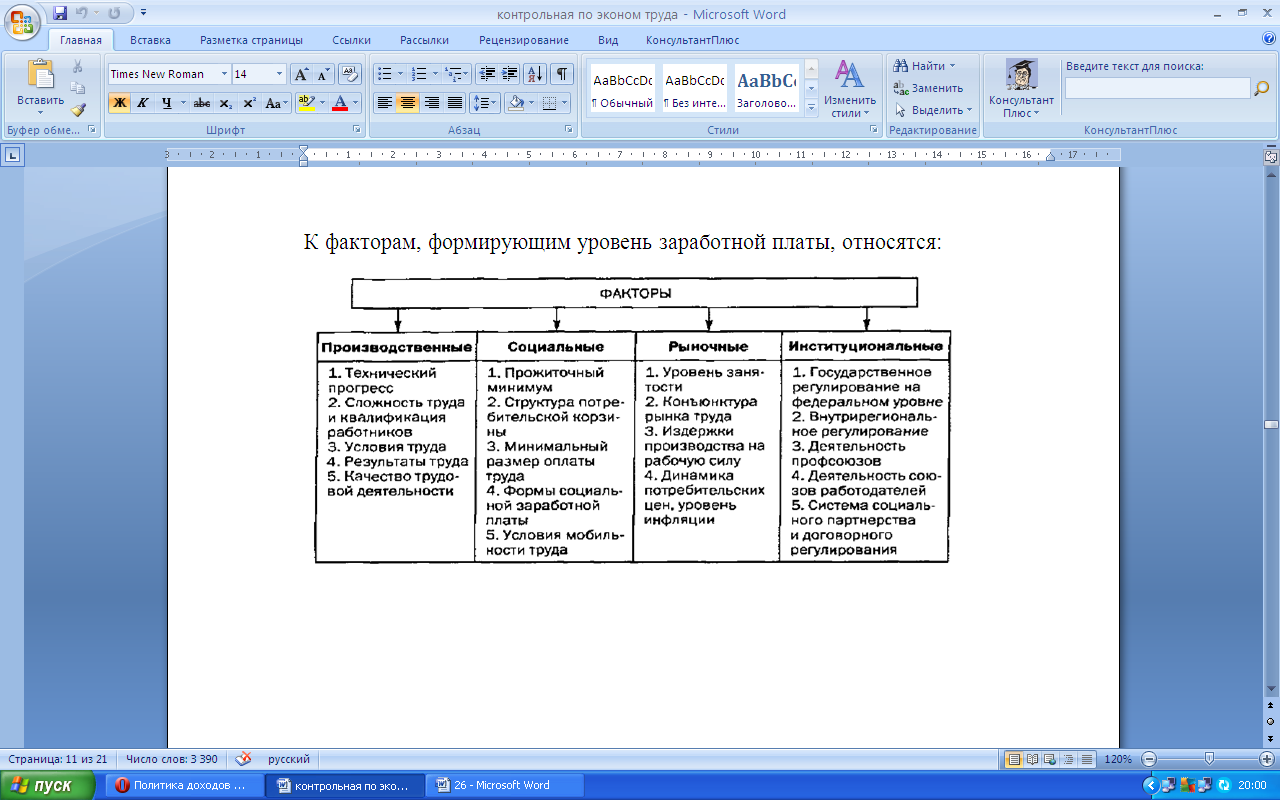1280x800 pixels.
Task: Click the ruler tab selector button
Action: tap(13, 155)
